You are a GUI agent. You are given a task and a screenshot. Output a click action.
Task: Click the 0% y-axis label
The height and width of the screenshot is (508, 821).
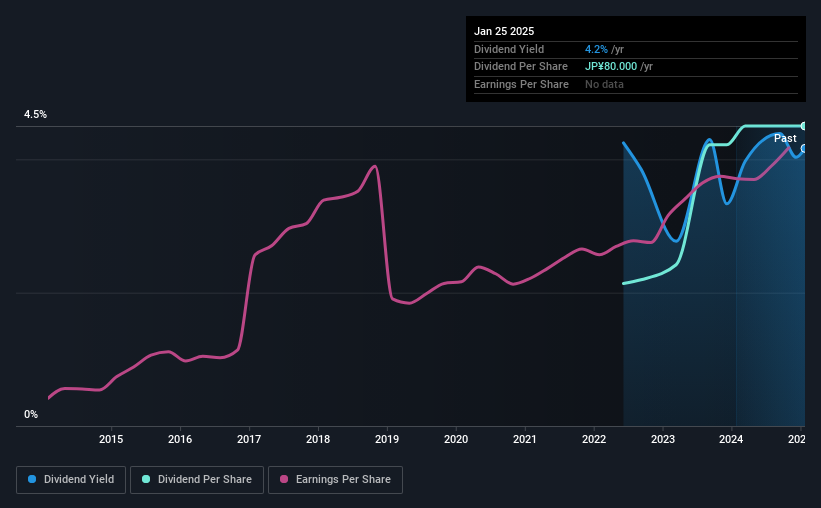pos(31,414)
